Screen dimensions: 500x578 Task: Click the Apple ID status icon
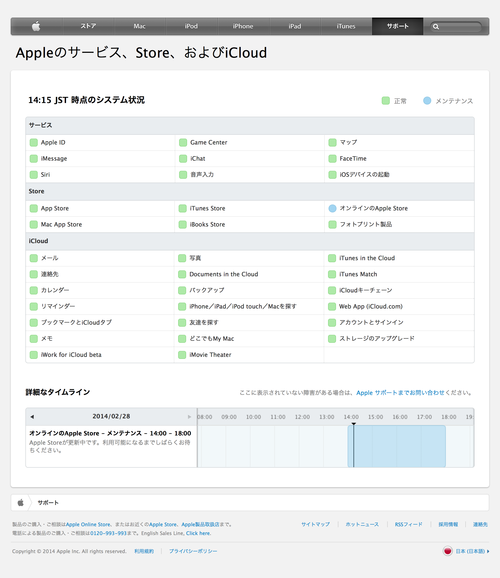tap(34, 142)
